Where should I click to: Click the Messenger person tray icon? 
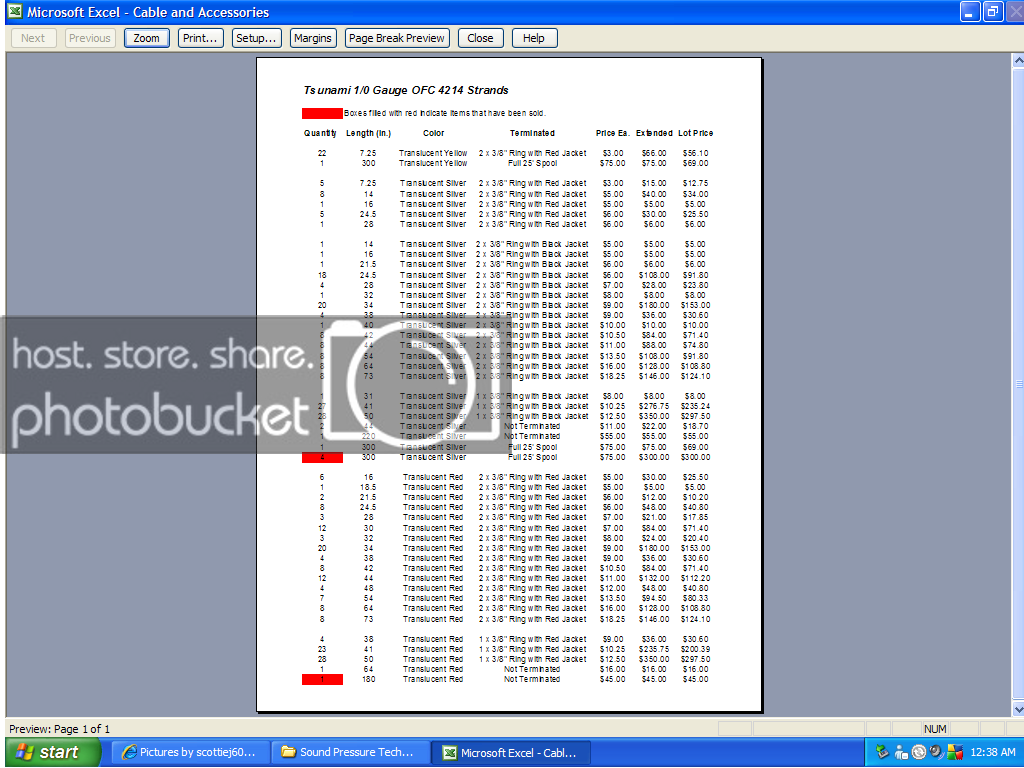(x=901, y=752)
